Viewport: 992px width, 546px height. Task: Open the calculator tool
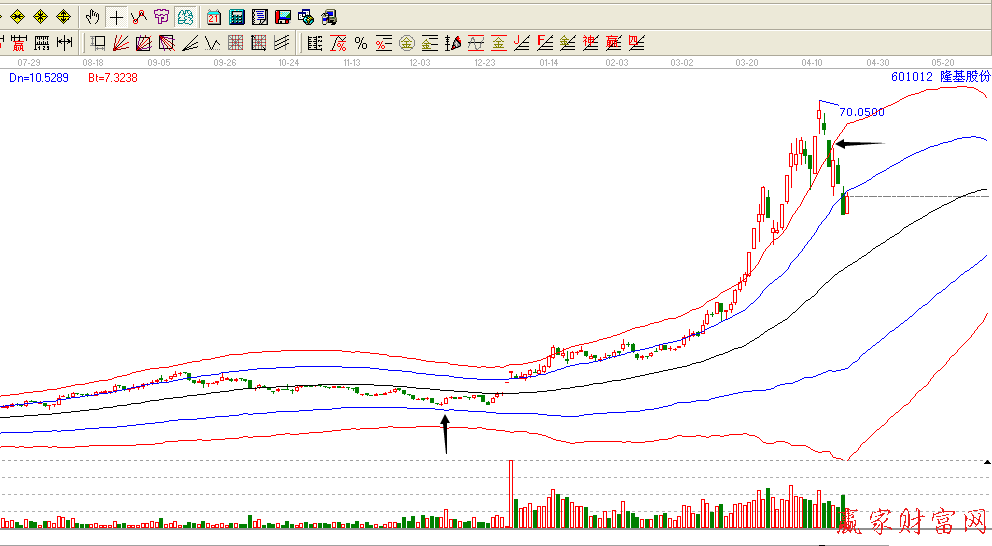(x=237, y=17)
